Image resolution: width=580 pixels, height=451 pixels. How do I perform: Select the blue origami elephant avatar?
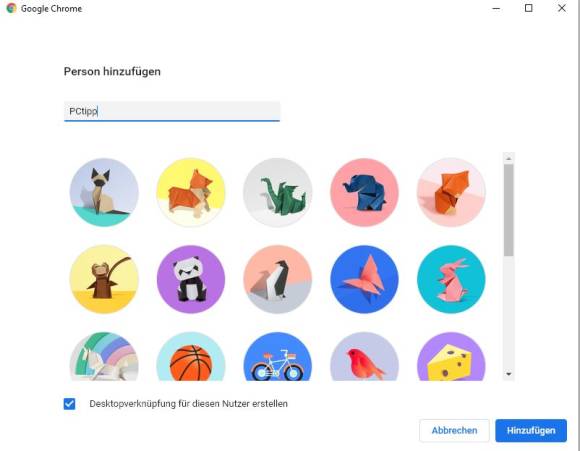(x=364, y=192)
